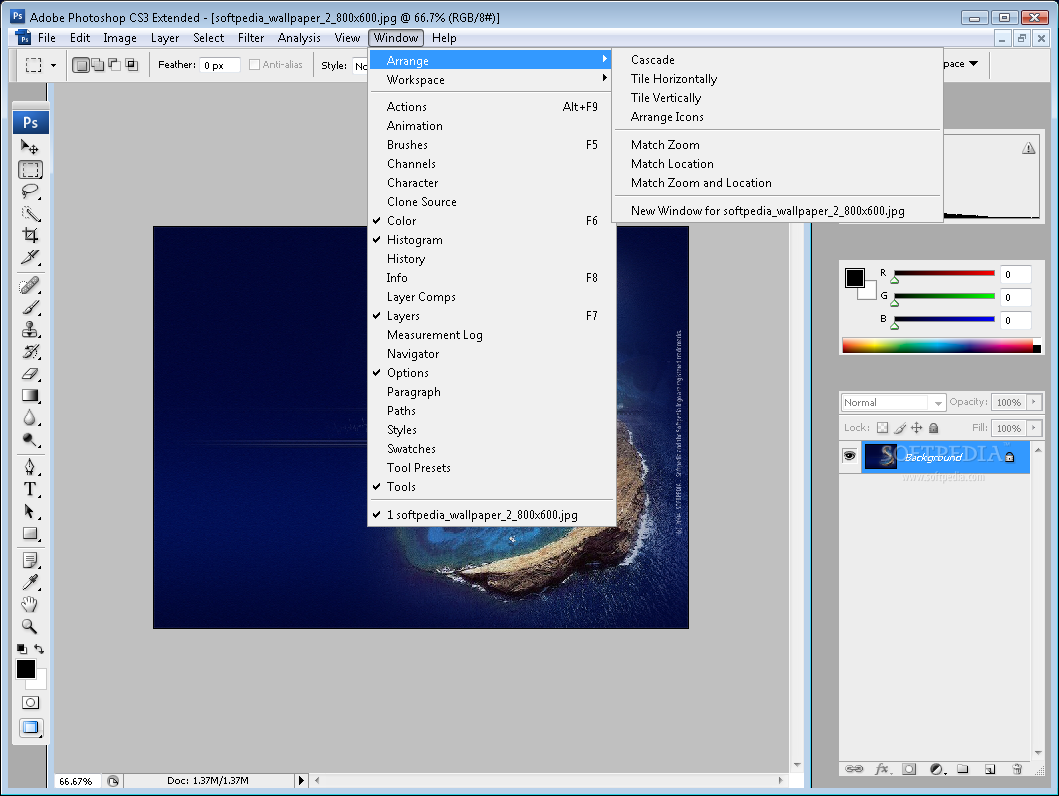This screenshot has width=1059, height=796.
Task: Click the Feather input field
Action: (219, 65)
